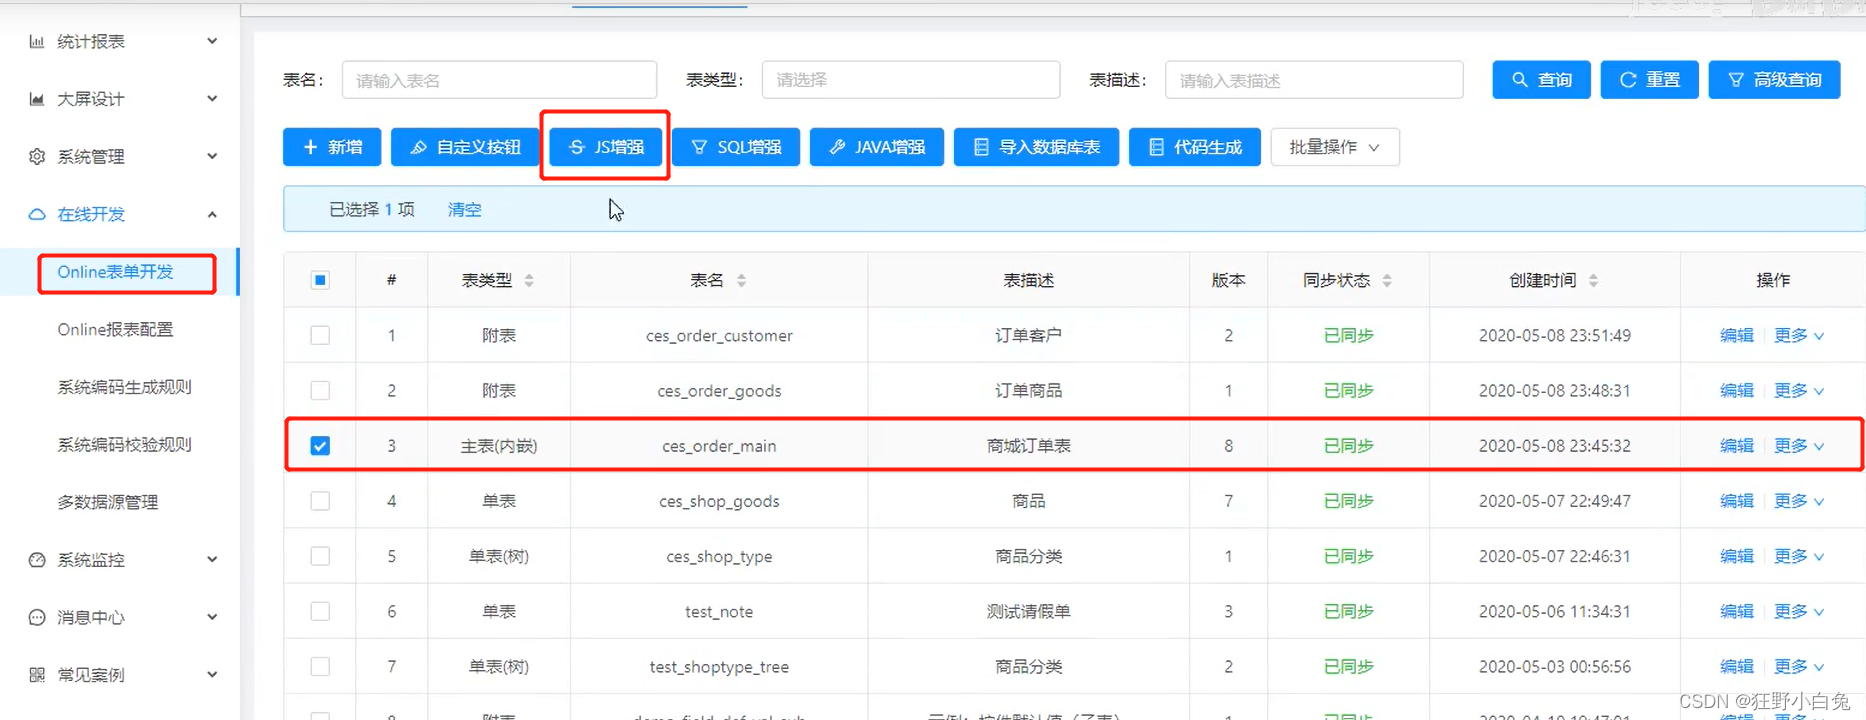Click 编辑 for ces_order_goods row
Viewport: 1866px width, 720px height.
point(1737,390)
